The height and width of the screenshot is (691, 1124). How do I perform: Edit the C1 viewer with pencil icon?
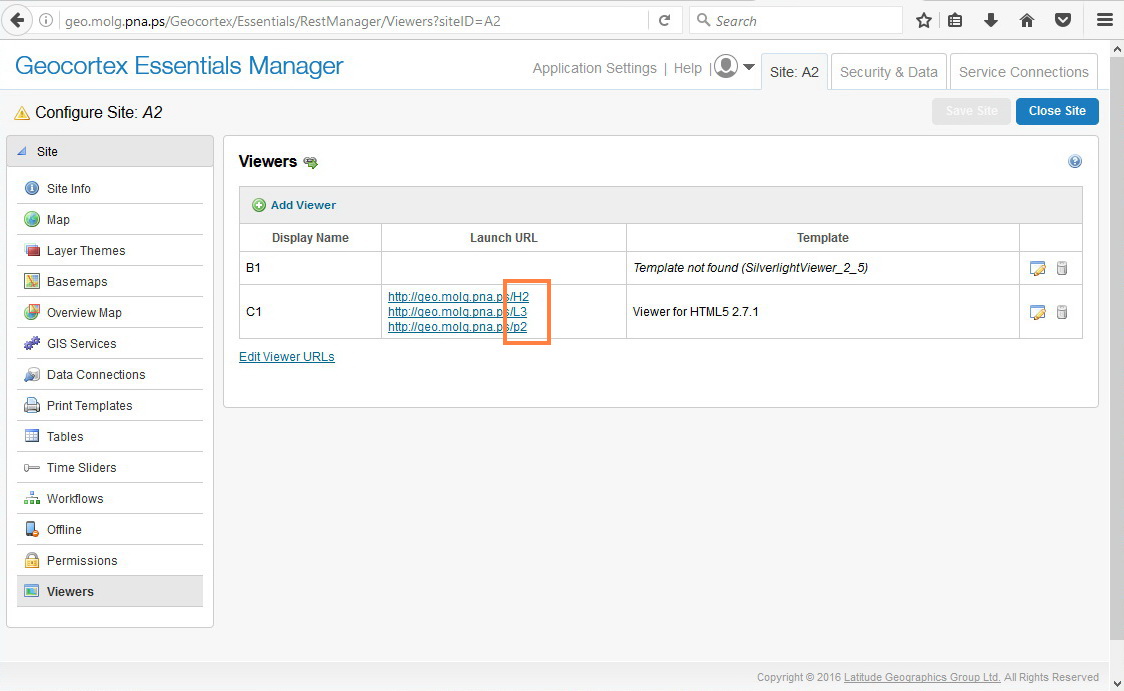tap(1037, 312)
